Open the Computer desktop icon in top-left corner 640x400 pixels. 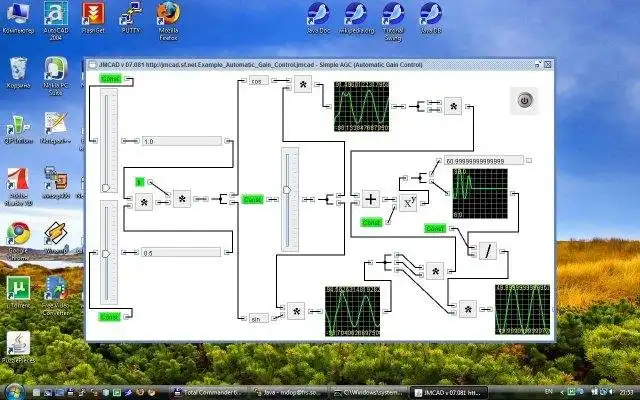coord(18,18)
